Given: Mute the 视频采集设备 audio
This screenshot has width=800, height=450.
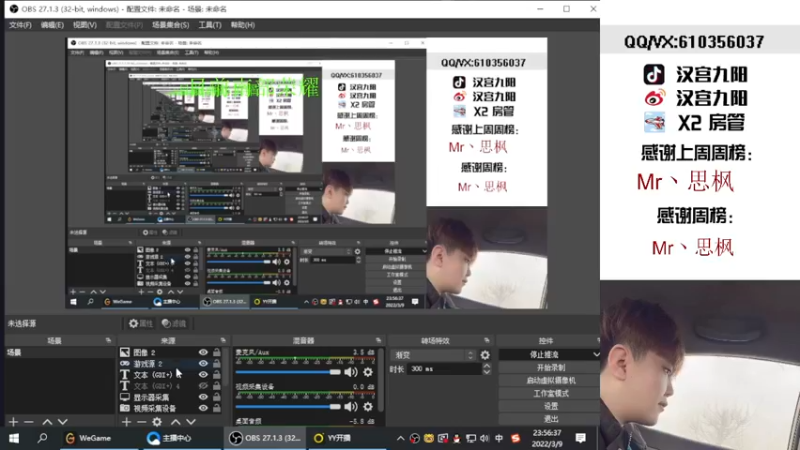Looking at the screenshot, I should (351, 407).
